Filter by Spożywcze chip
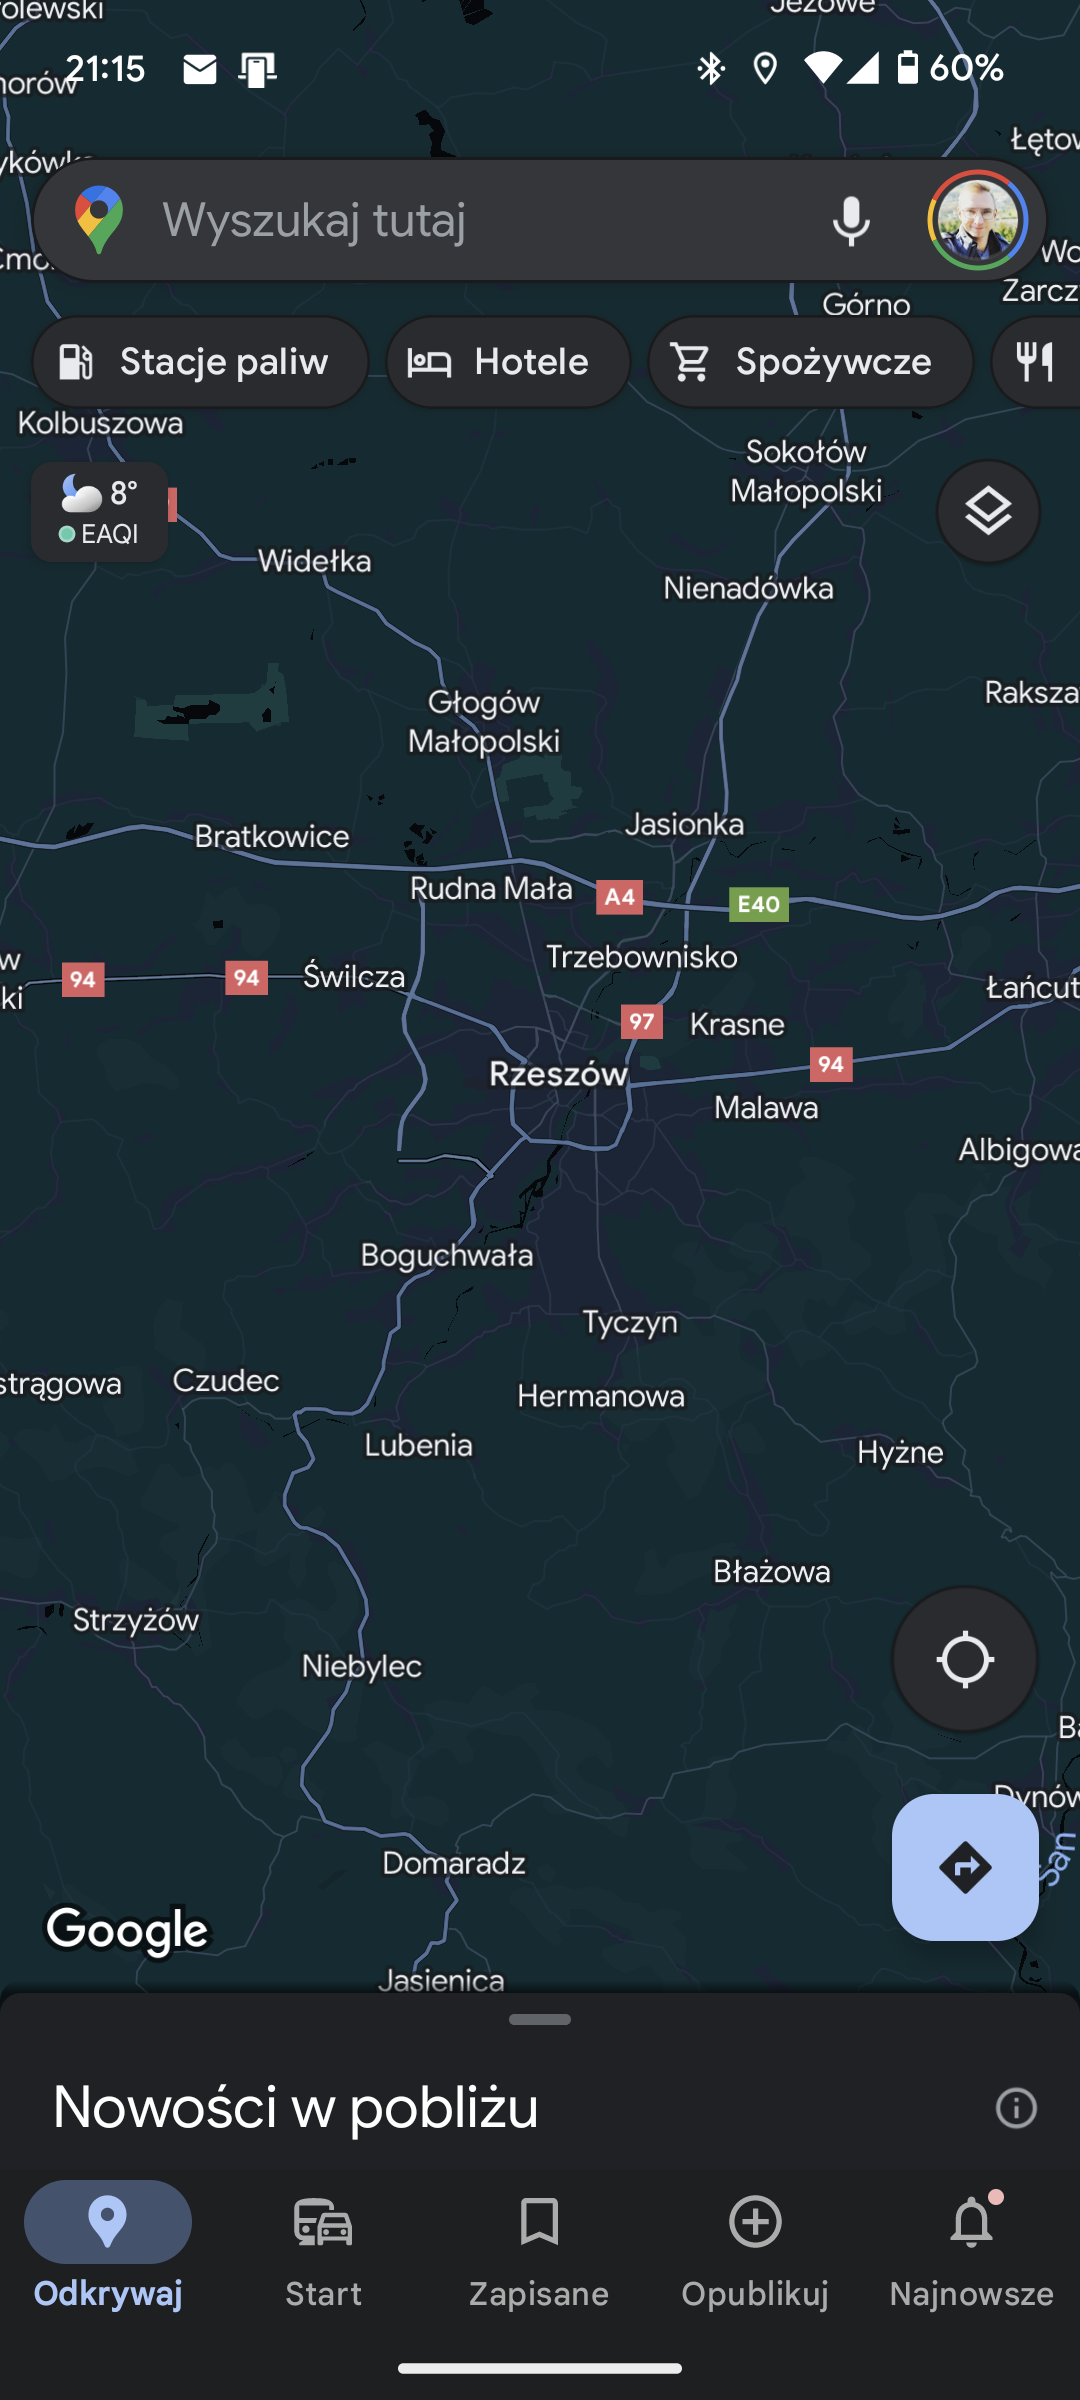1080x2400 pixels. pyautogui.click(x=810, y=362)
